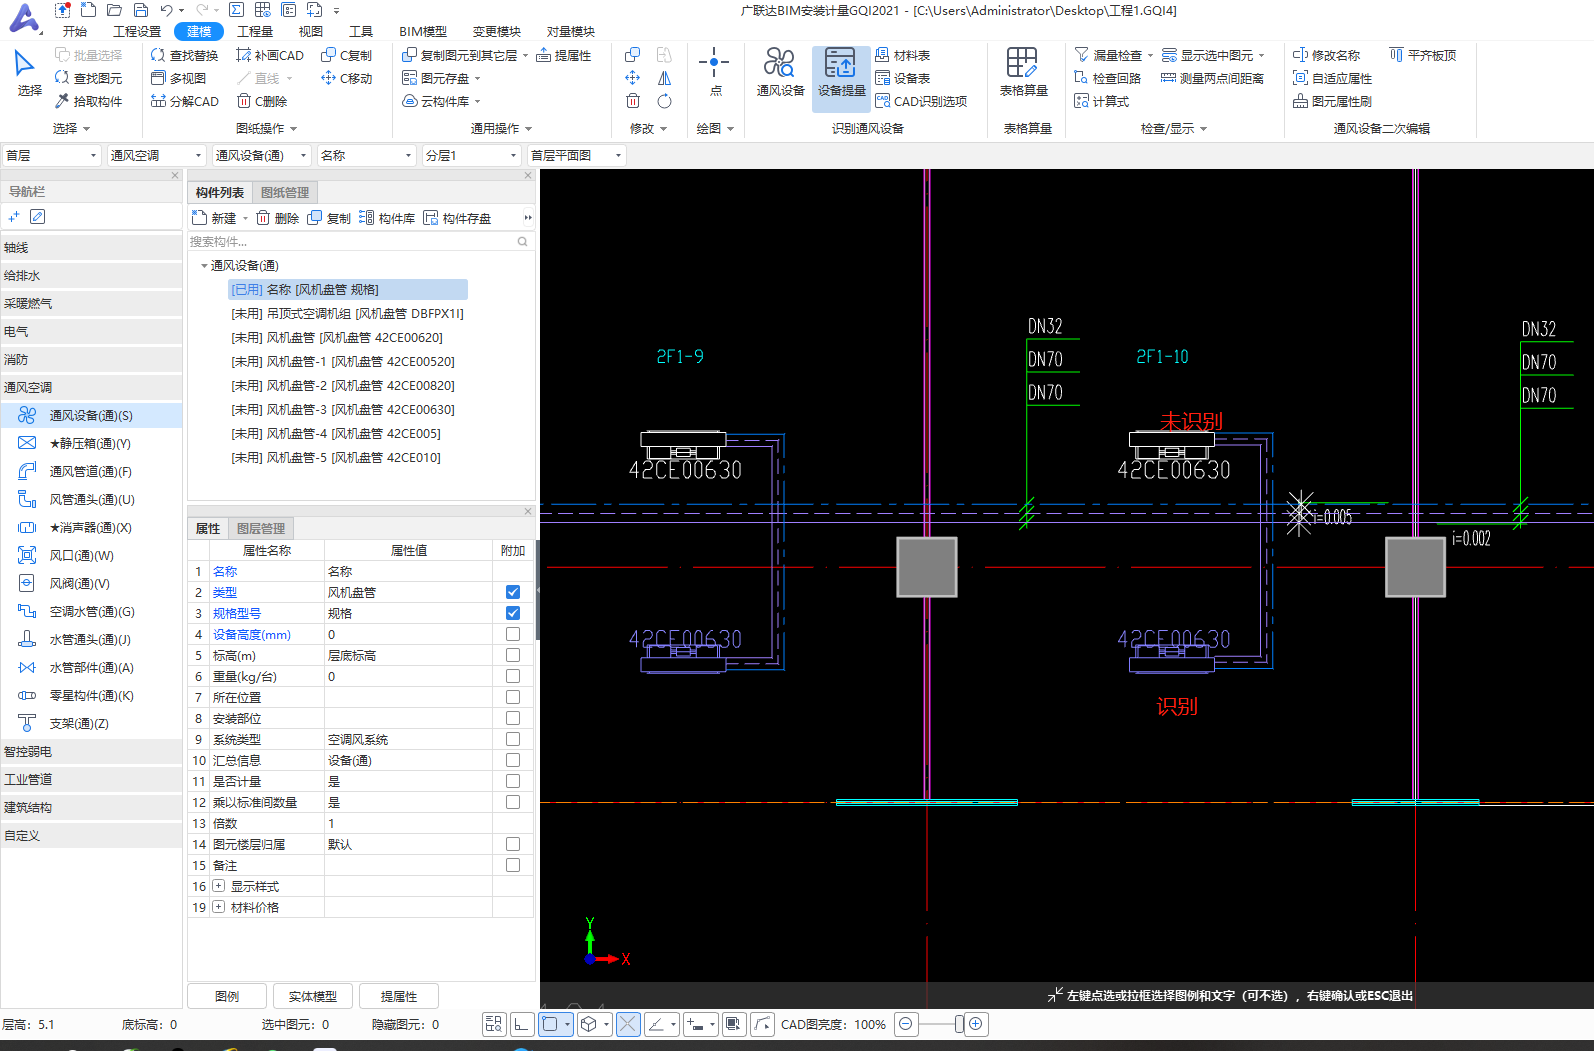Click C移动 tool

pos(346,78)
